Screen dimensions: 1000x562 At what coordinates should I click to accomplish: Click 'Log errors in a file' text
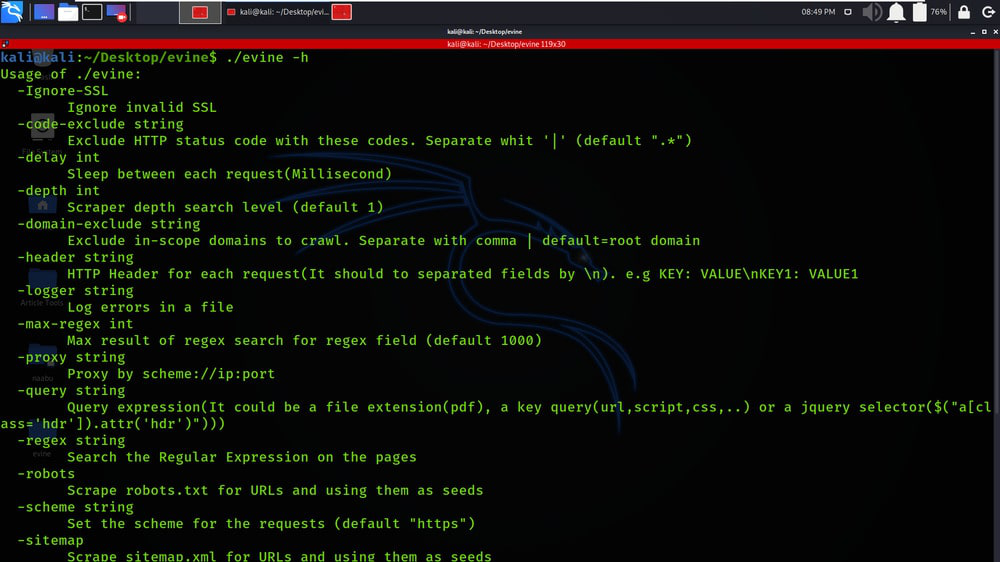click(150, 307)
